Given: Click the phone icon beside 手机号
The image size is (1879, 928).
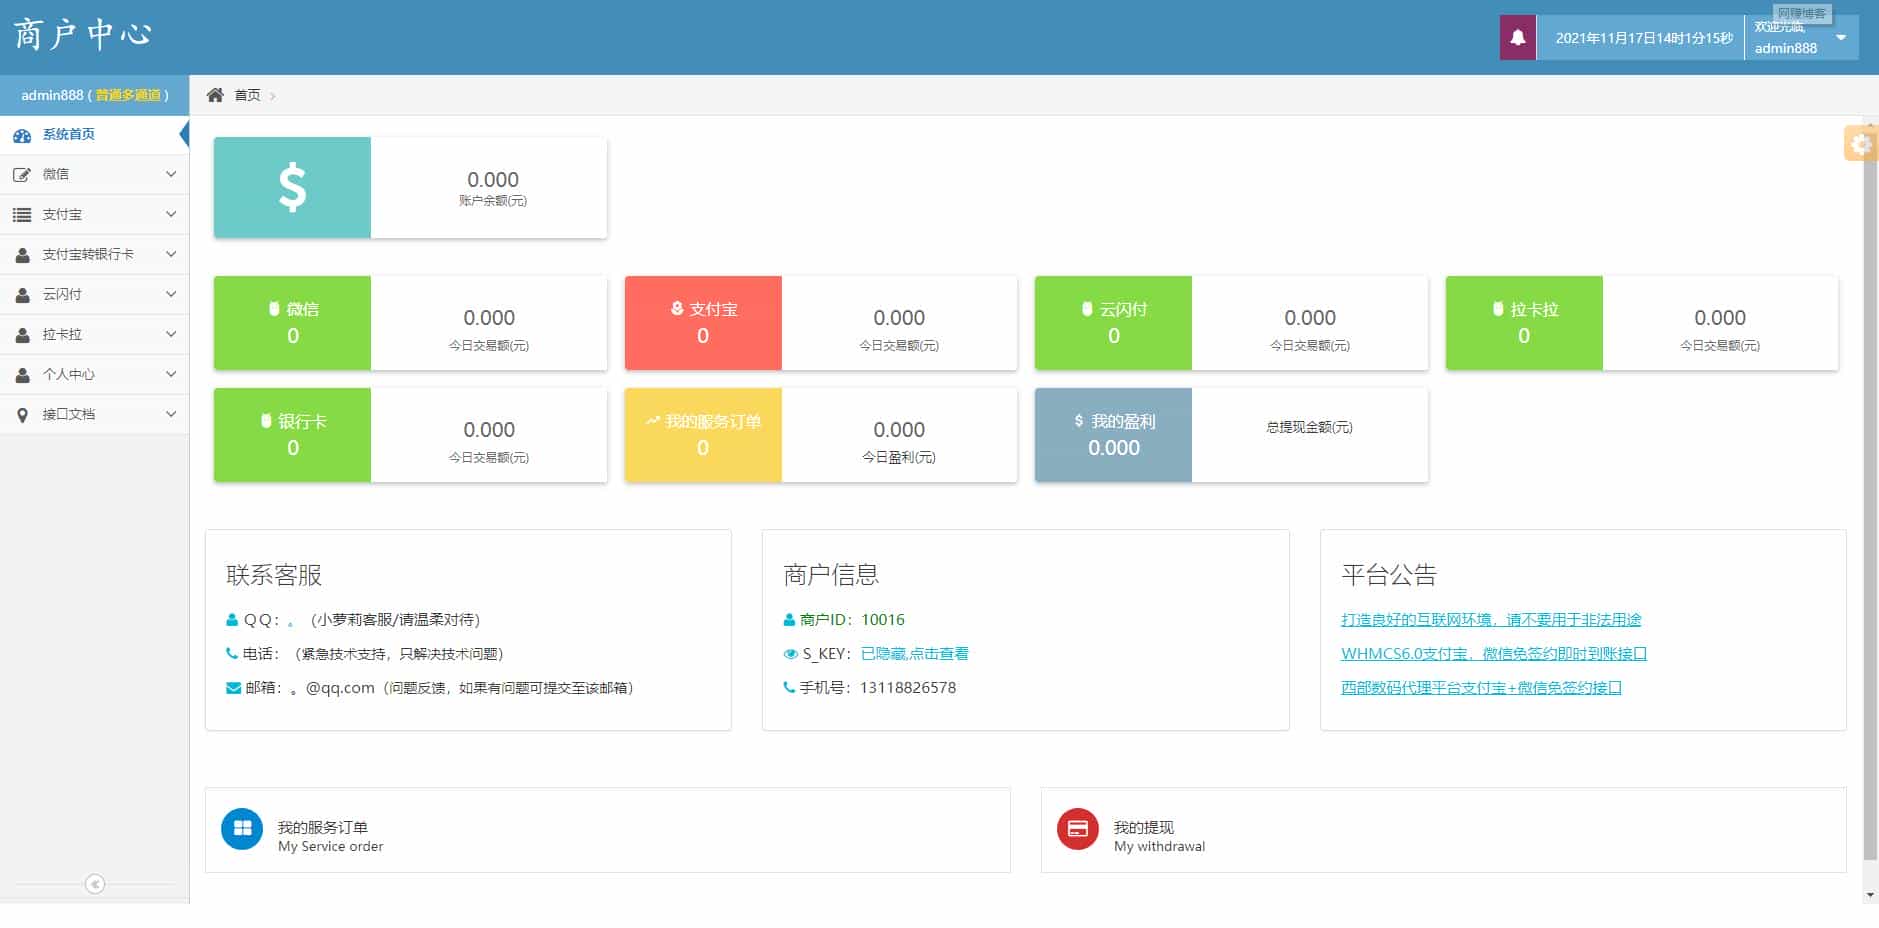Looking at the screenshot, I should point(789,688).
